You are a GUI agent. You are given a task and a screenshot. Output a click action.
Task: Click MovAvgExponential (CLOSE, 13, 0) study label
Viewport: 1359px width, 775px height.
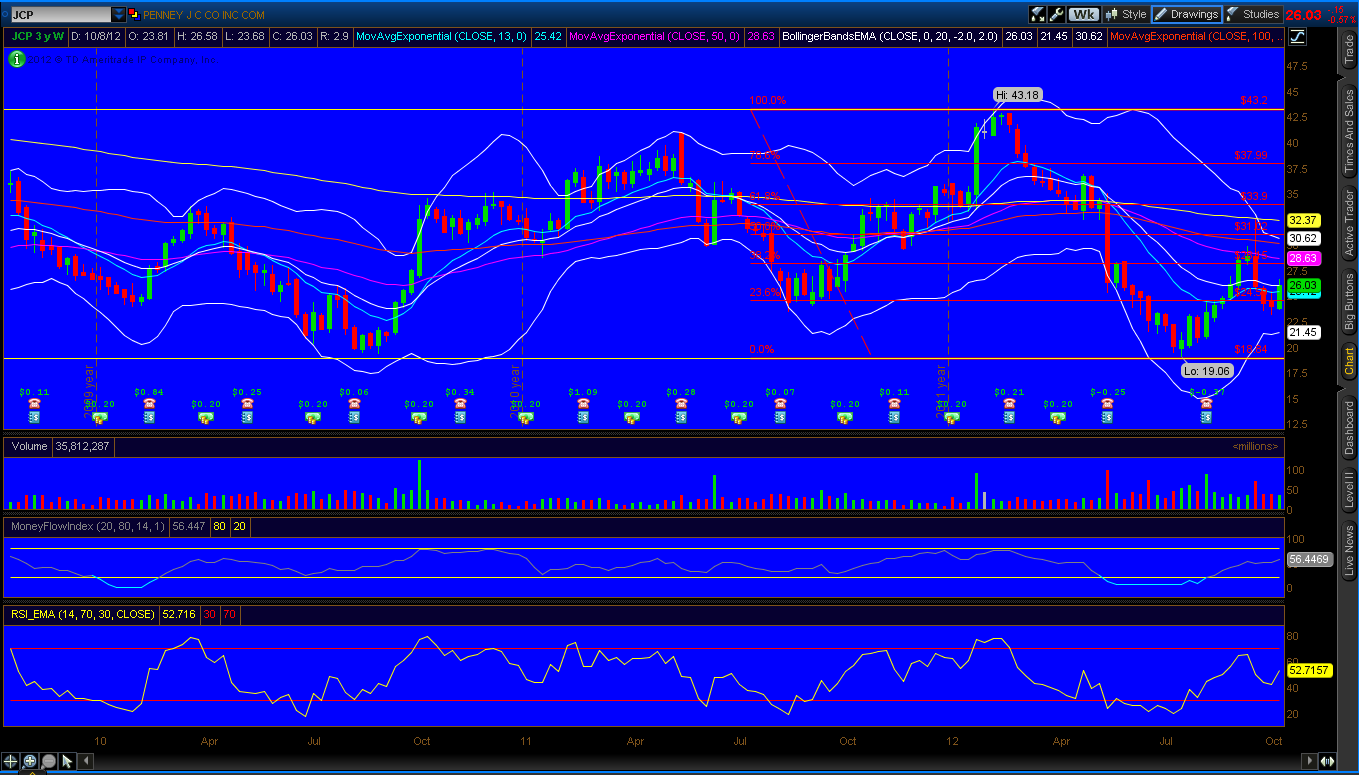pos(442,36)
